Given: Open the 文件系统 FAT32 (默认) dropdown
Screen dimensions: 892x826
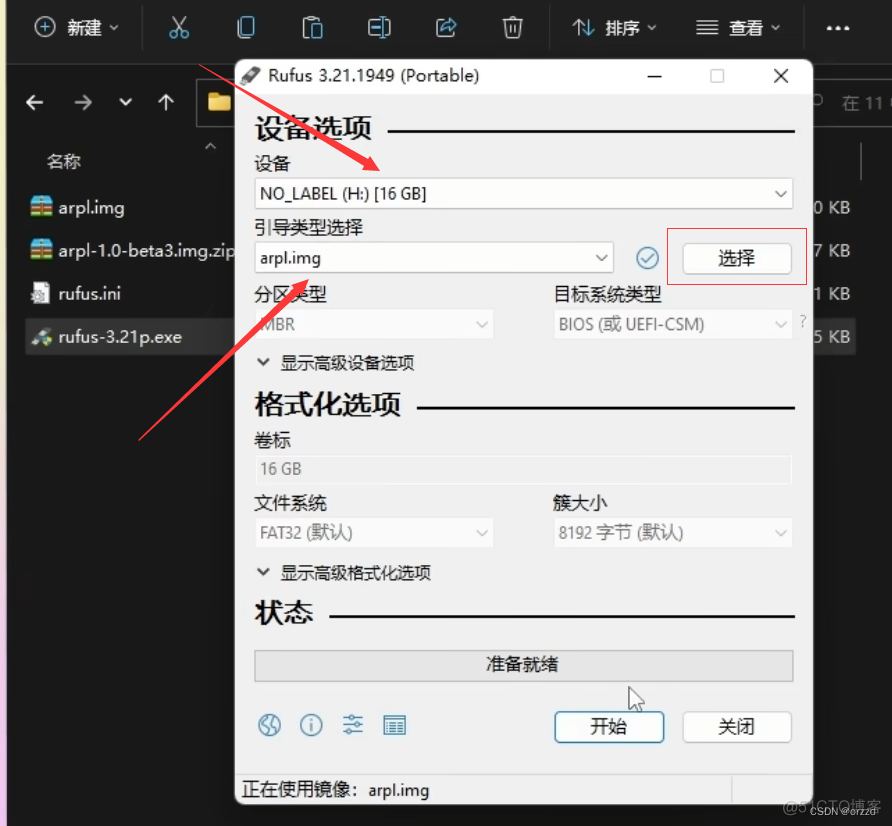Looking at the screenshot, I should point(374,533).
